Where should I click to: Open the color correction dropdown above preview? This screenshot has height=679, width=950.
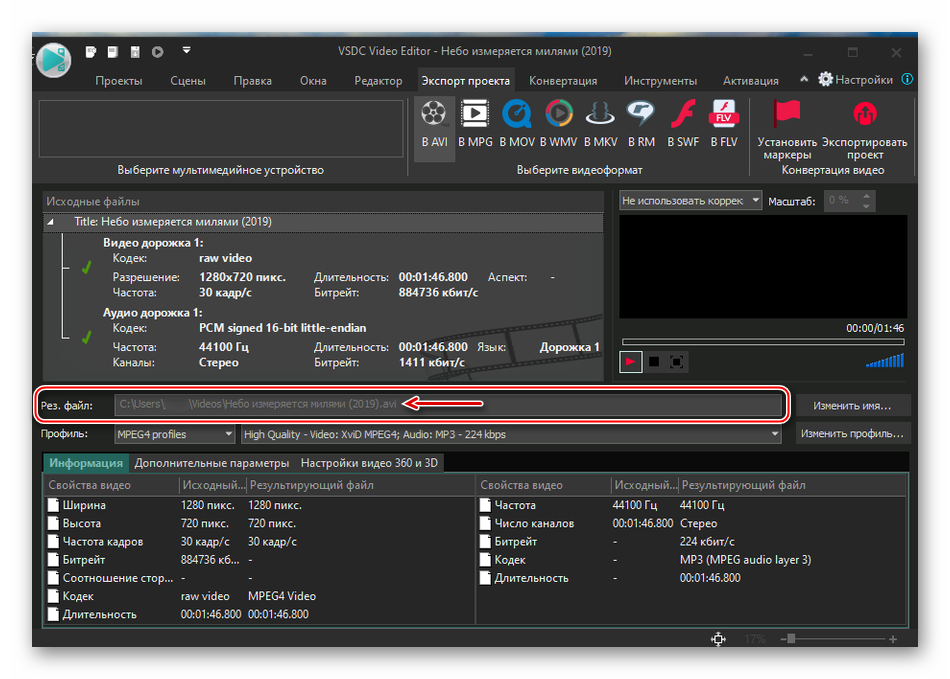click(690, 201)
